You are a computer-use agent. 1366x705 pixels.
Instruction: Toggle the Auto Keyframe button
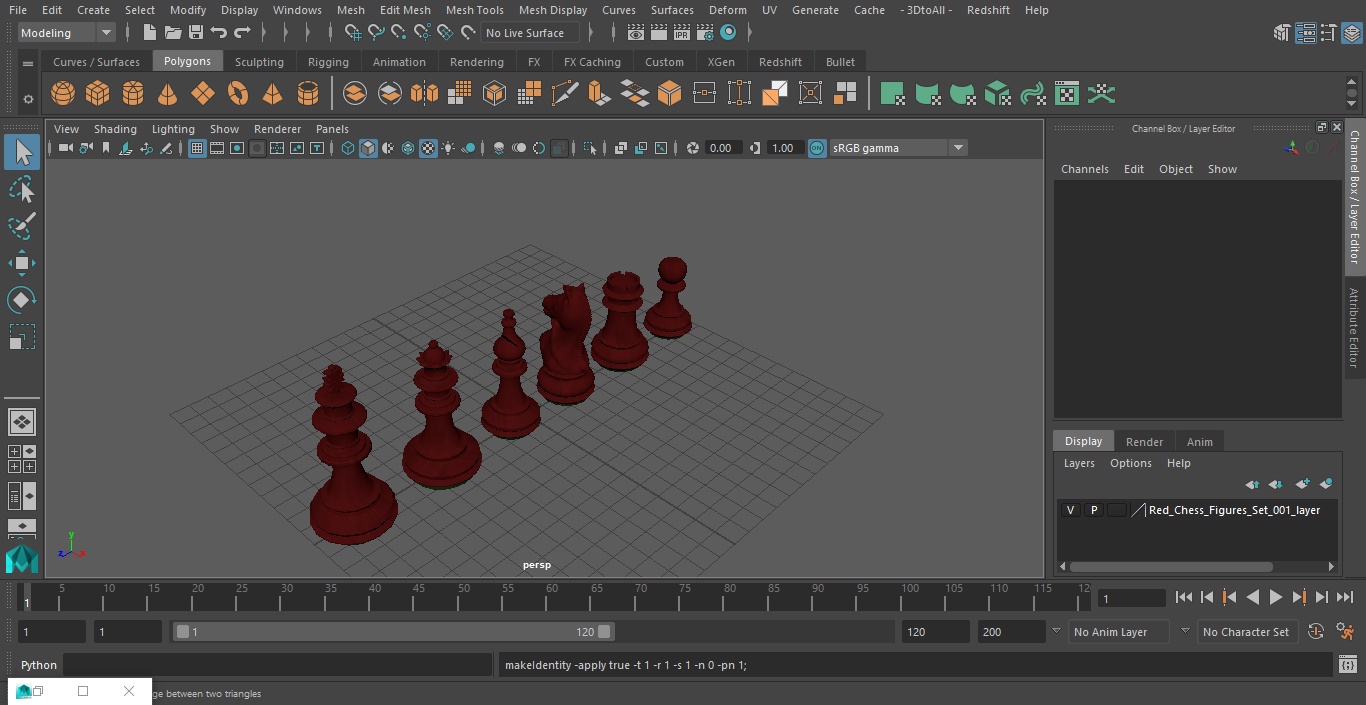(x=1316, y=632)
